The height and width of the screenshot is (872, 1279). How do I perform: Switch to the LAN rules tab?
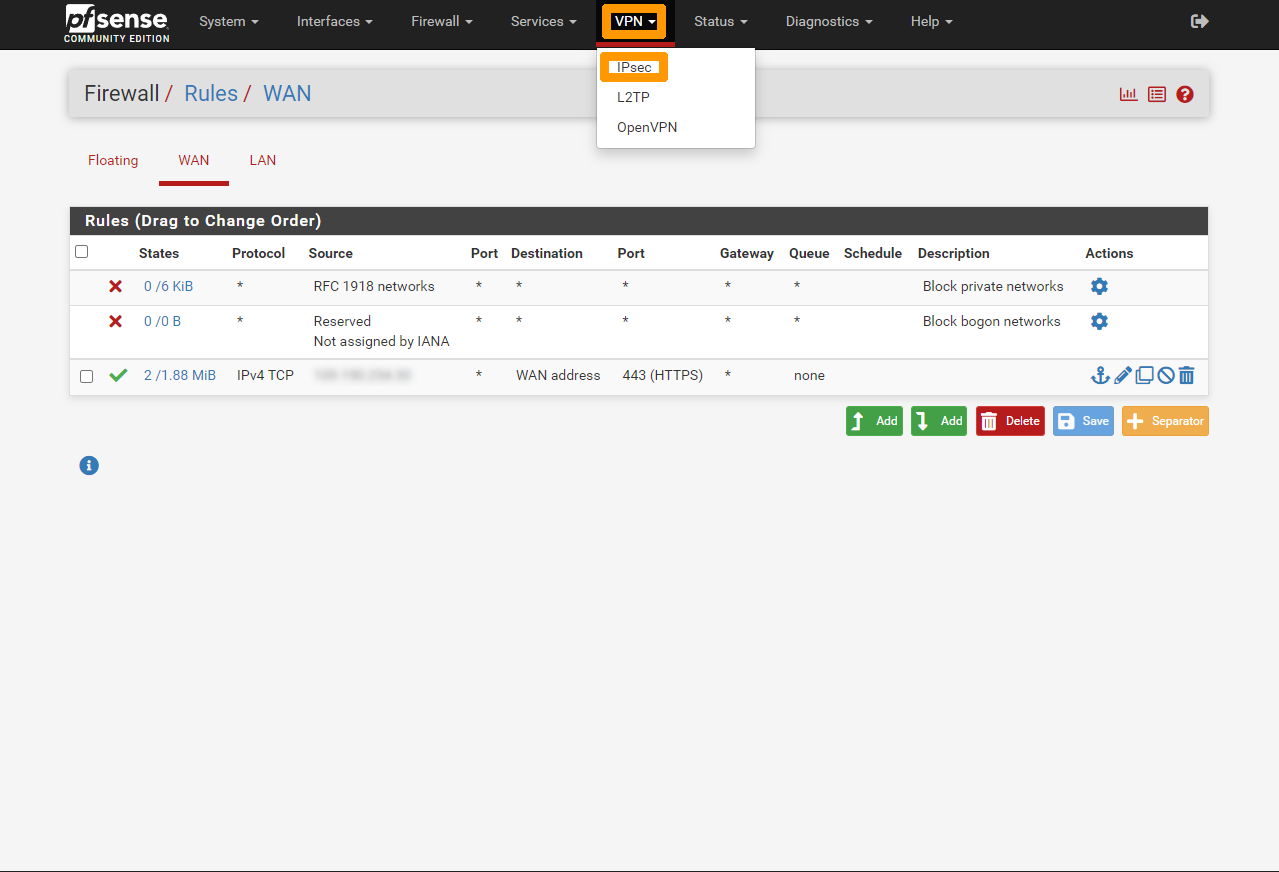coord(262,160)
